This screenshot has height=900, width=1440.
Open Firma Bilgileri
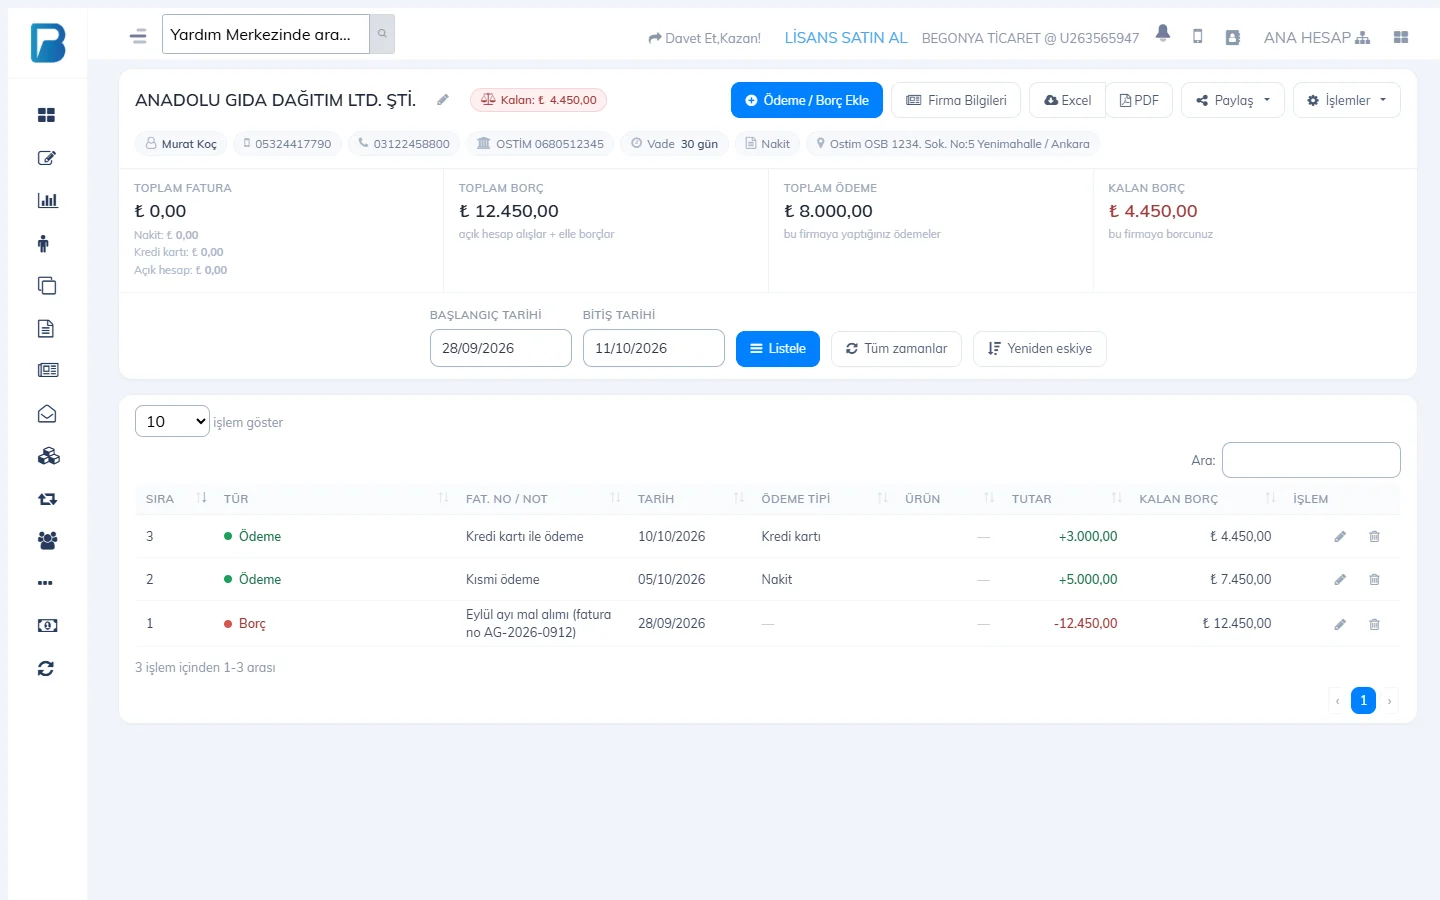point(956,100)
